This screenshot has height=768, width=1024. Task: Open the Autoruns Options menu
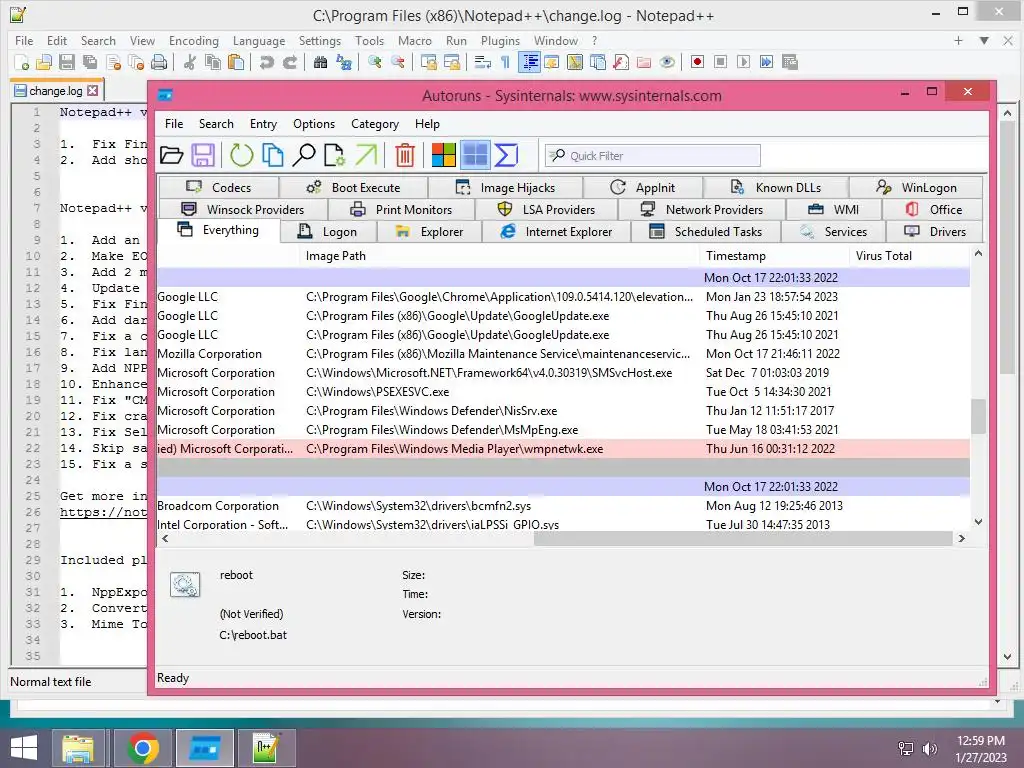[313, 124]
